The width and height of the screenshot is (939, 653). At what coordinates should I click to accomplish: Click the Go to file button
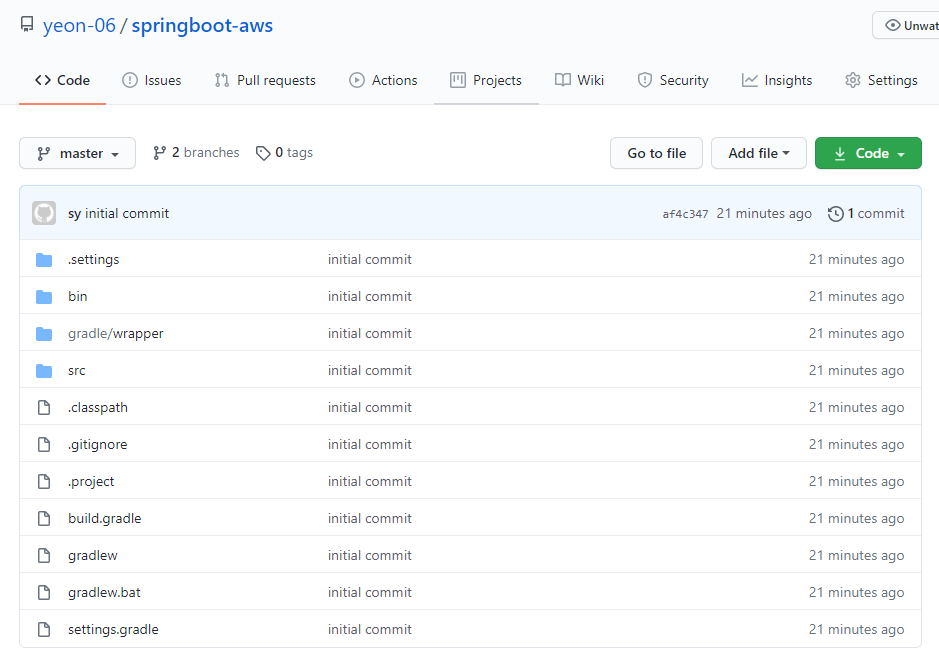click(x=656, y=153)
